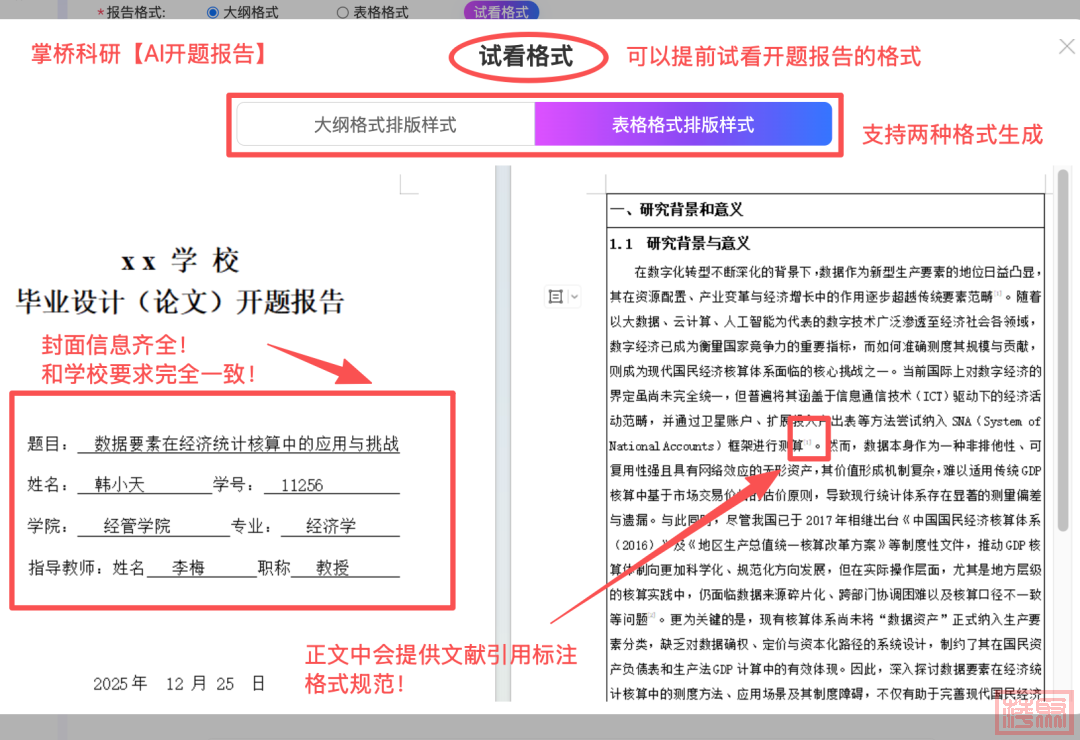Screen dimensions: 1080x740
Task: Close the format preview dialog
Action: point(1067,46)
